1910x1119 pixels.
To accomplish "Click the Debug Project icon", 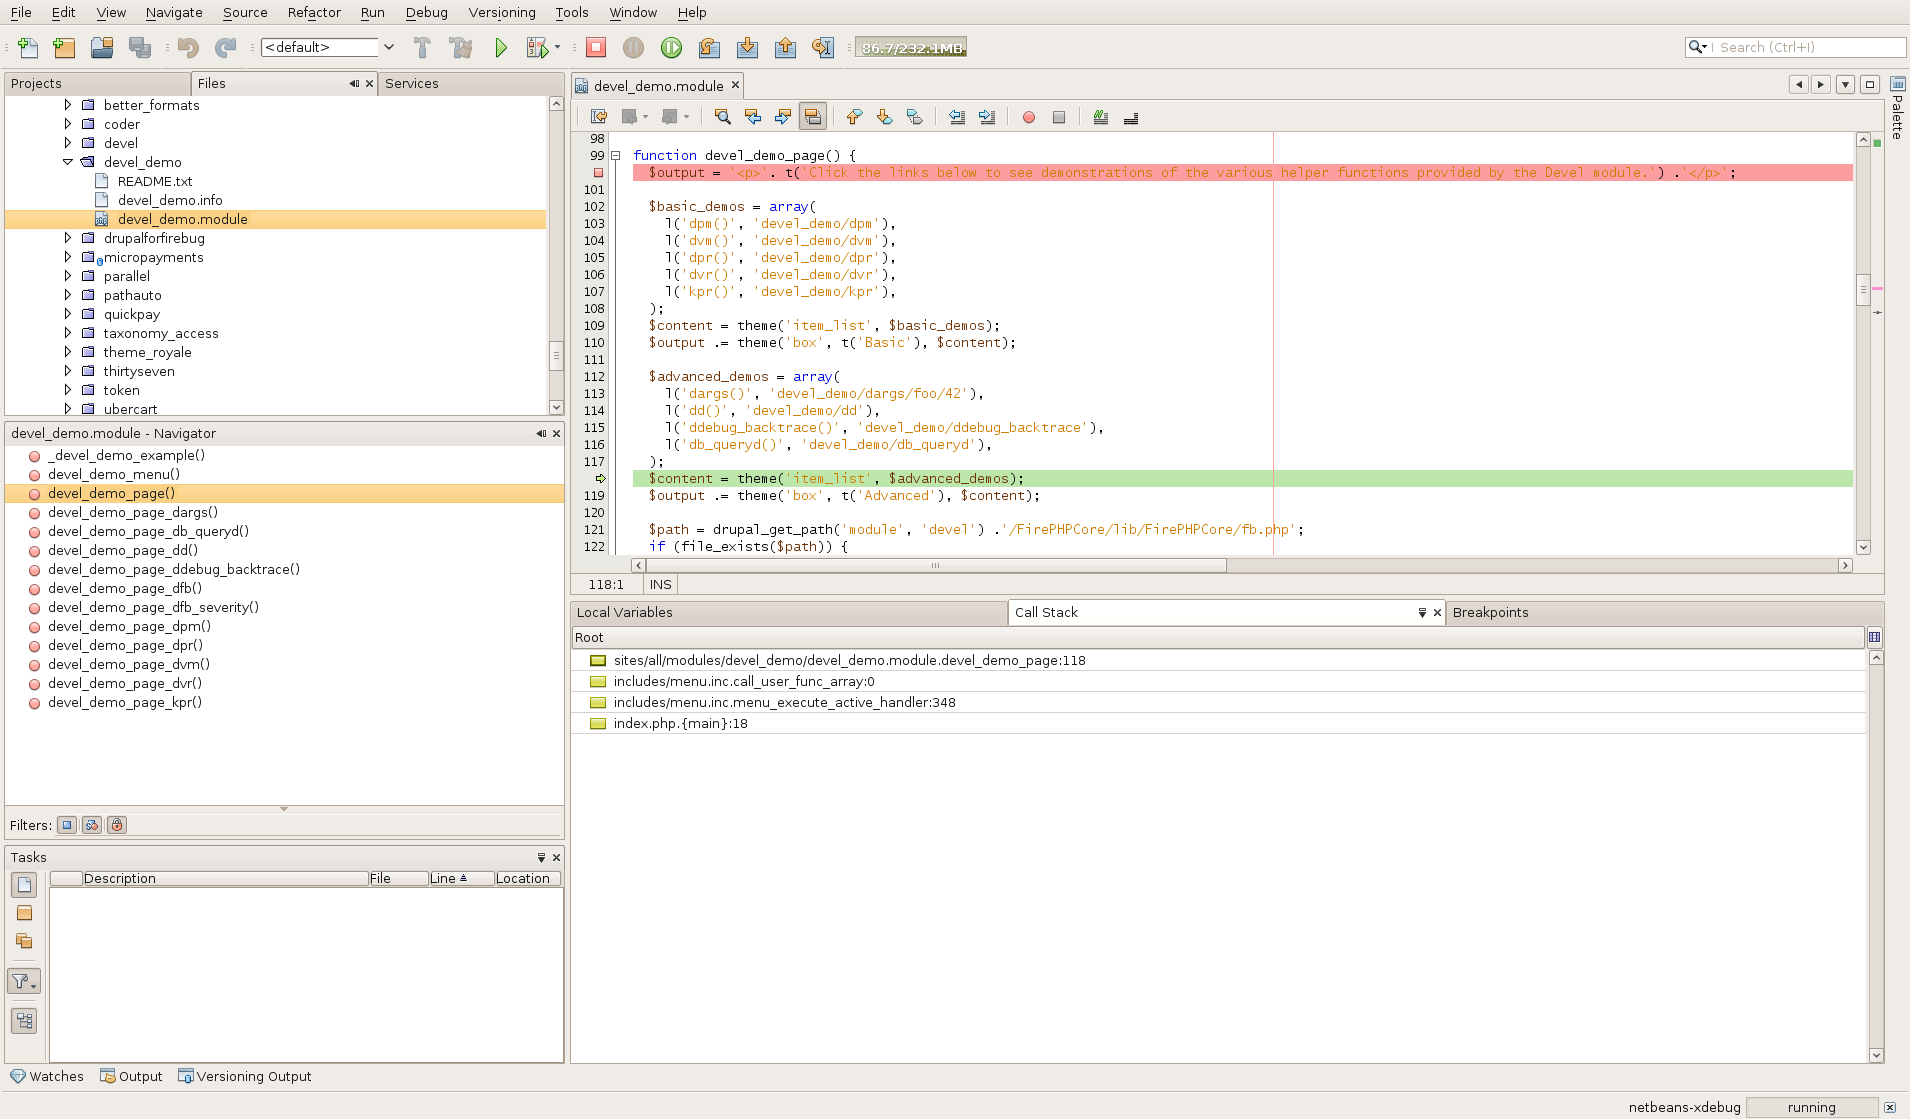I will pyautogui.click(x=537, y=47).
